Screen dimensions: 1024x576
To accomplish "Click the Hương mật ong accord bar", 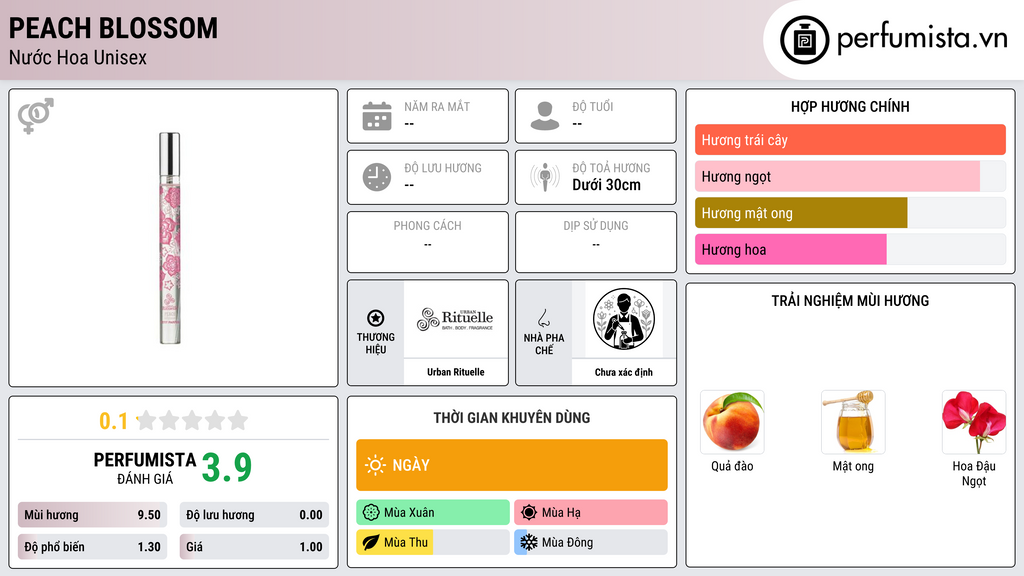I will 850,213.
